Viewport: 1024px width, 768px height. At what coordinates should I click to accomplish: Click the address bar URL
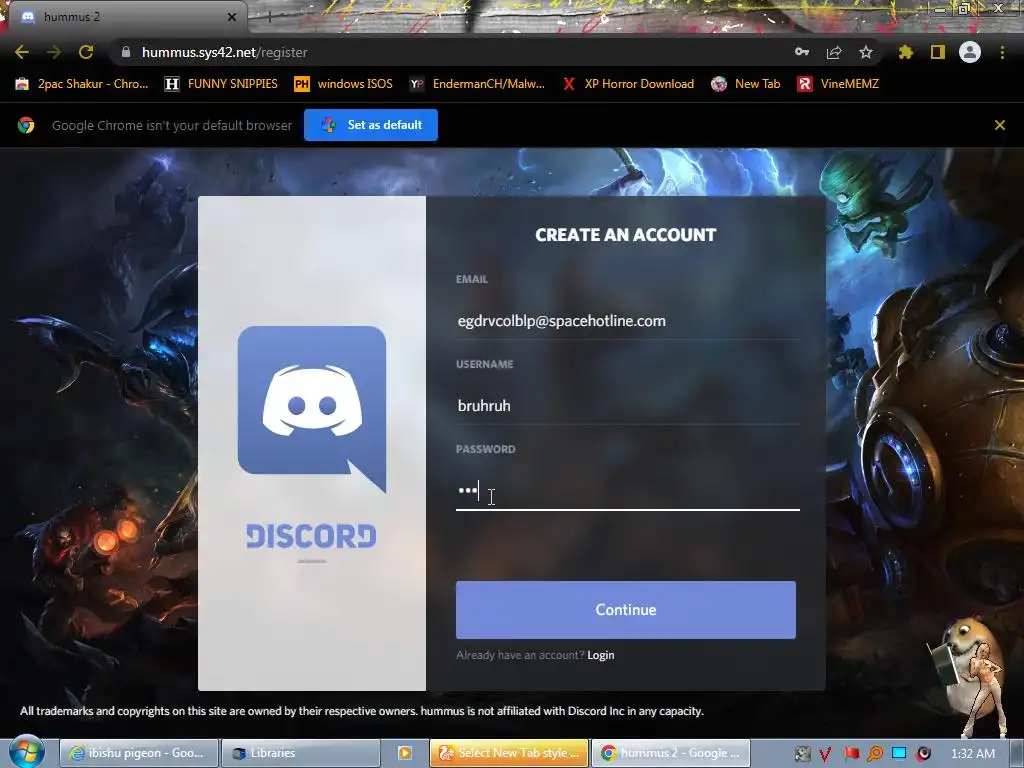point(225,52)
